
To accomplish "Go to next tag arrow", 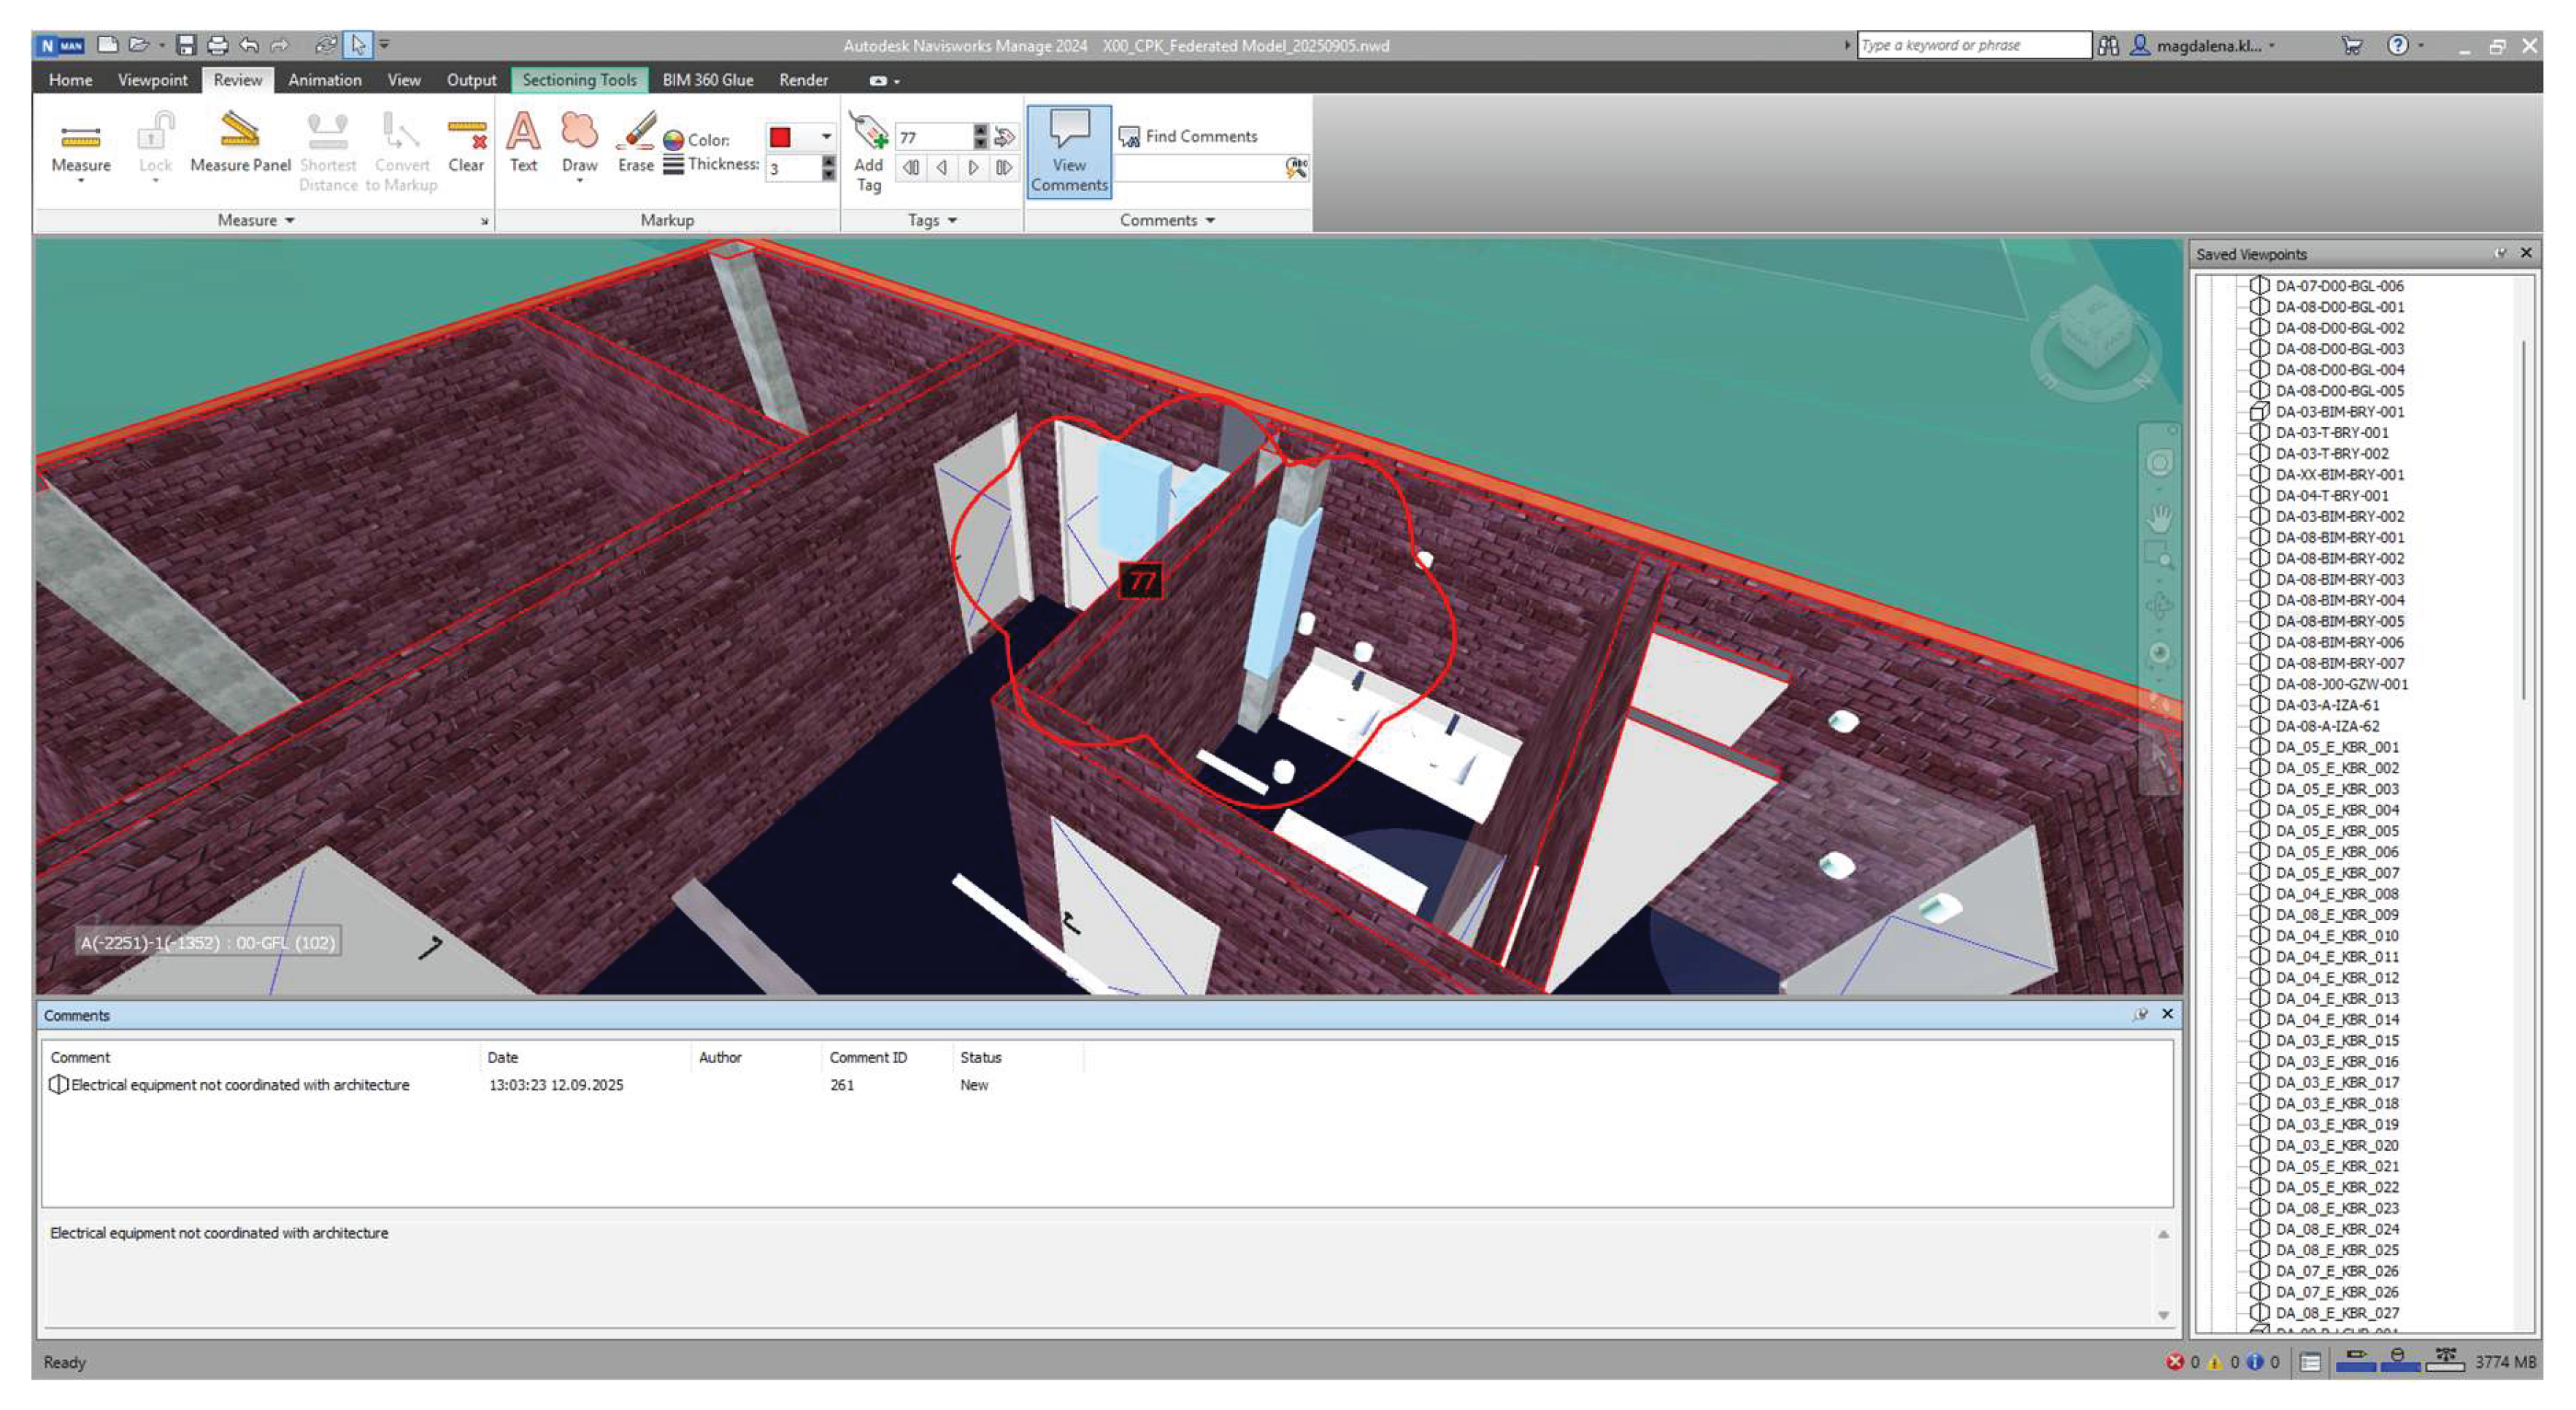I will (x=972, y=168).
